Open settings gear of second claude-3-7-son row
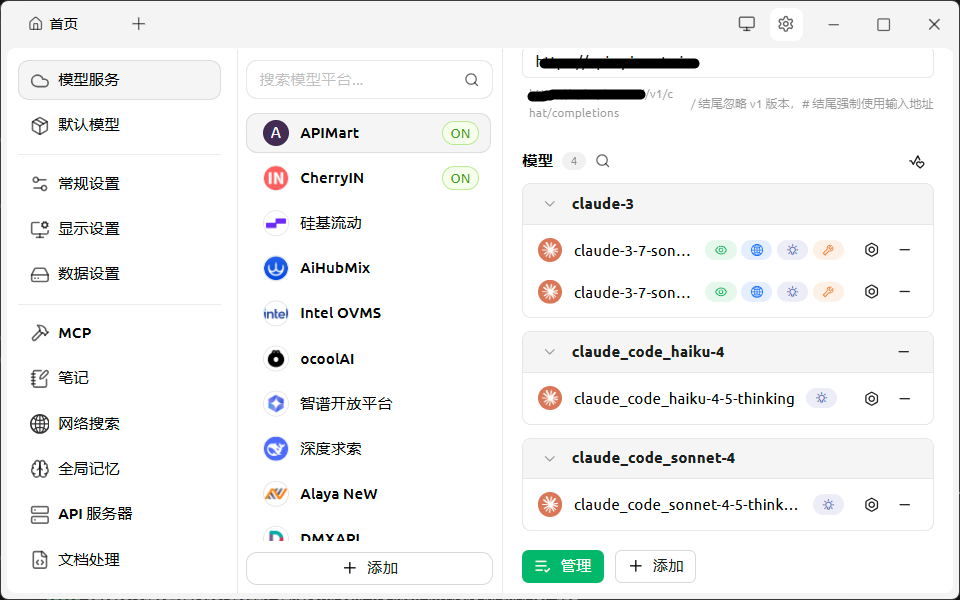 point(871,291)
